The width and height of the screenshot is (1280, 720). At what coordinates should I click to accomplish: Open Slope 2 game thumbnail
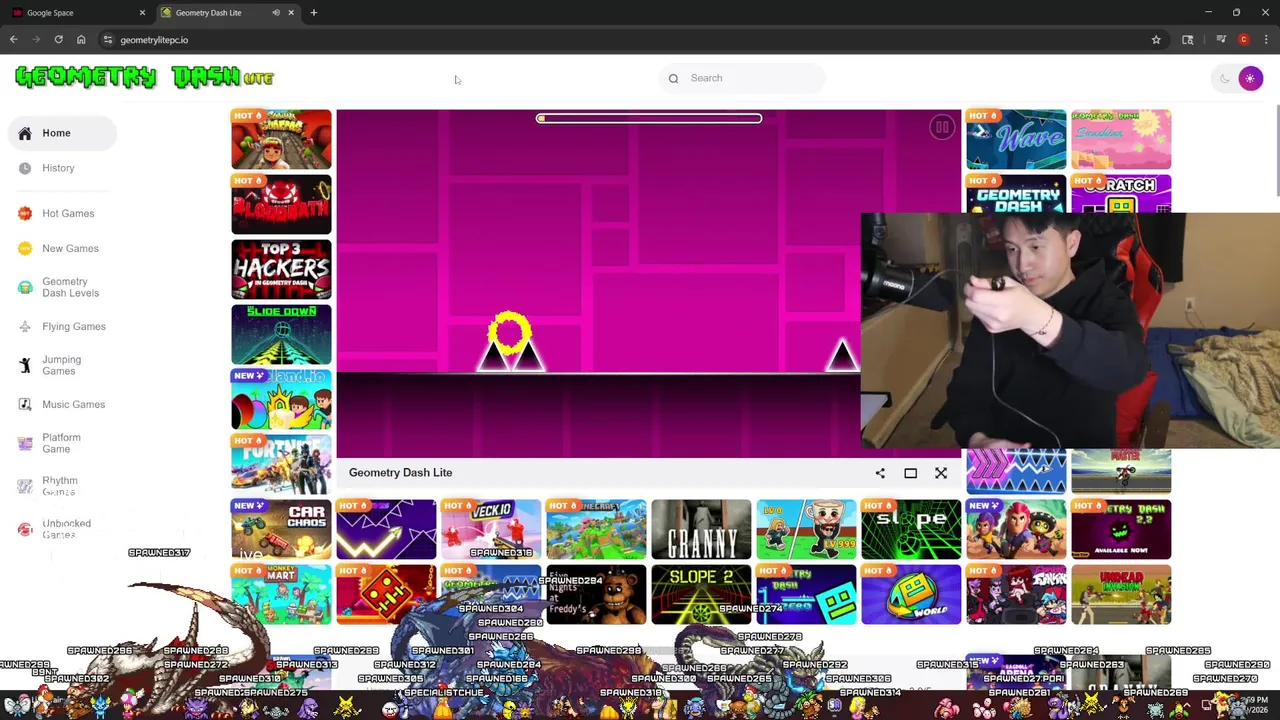point(701,594)
